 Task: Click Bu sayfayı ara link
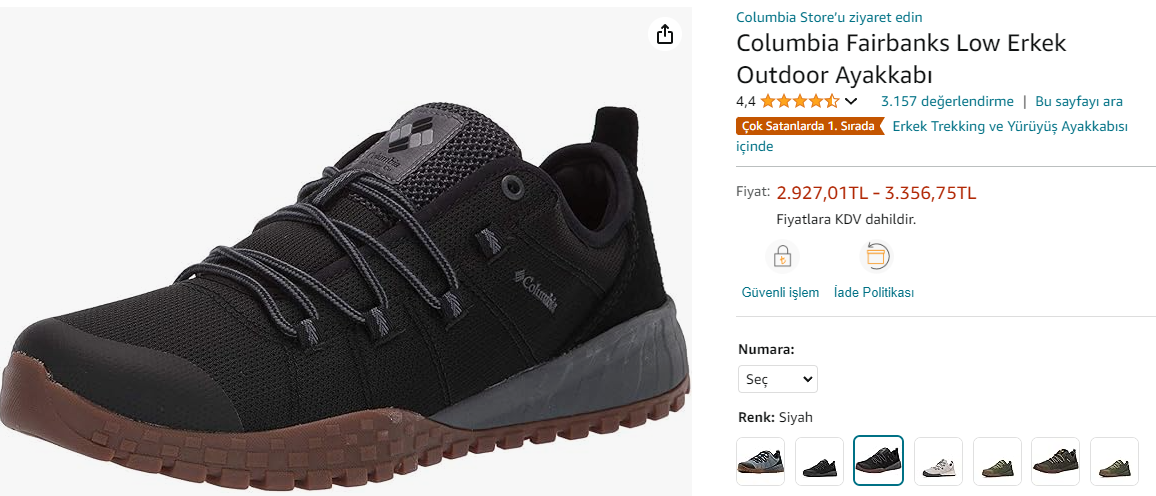click(1079, 101)
